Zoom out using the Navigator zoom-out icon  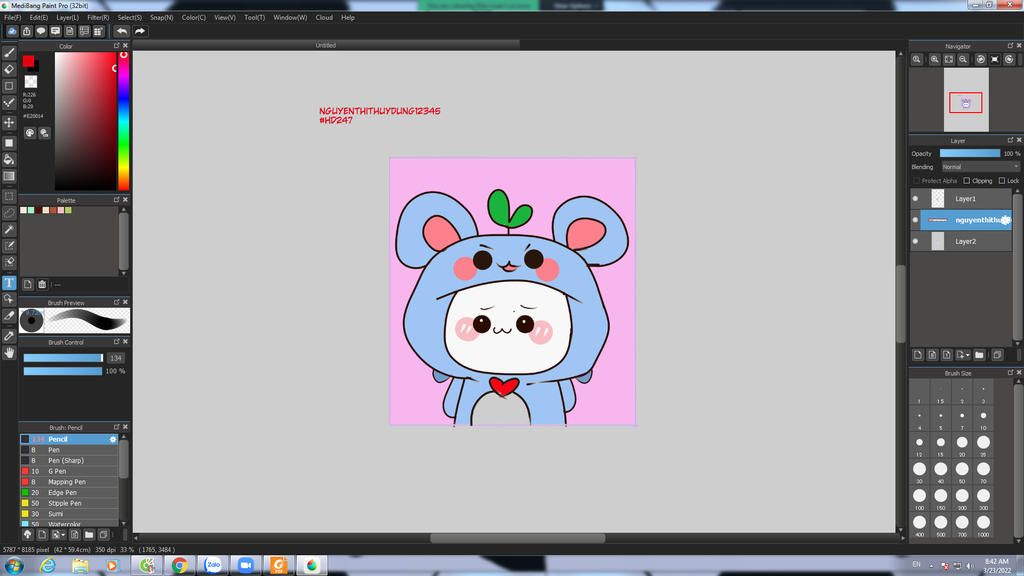click(x=963, y=59)
